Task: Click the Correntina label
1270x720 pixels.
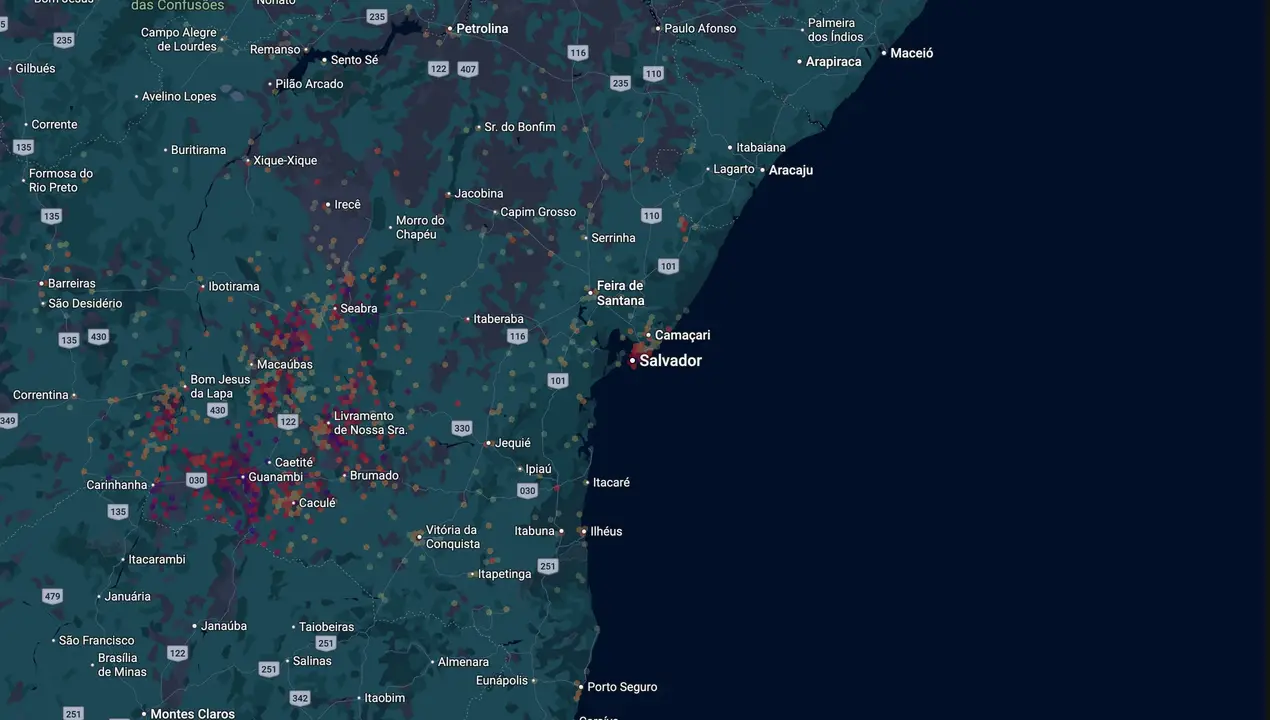Action: coord(41,396)
